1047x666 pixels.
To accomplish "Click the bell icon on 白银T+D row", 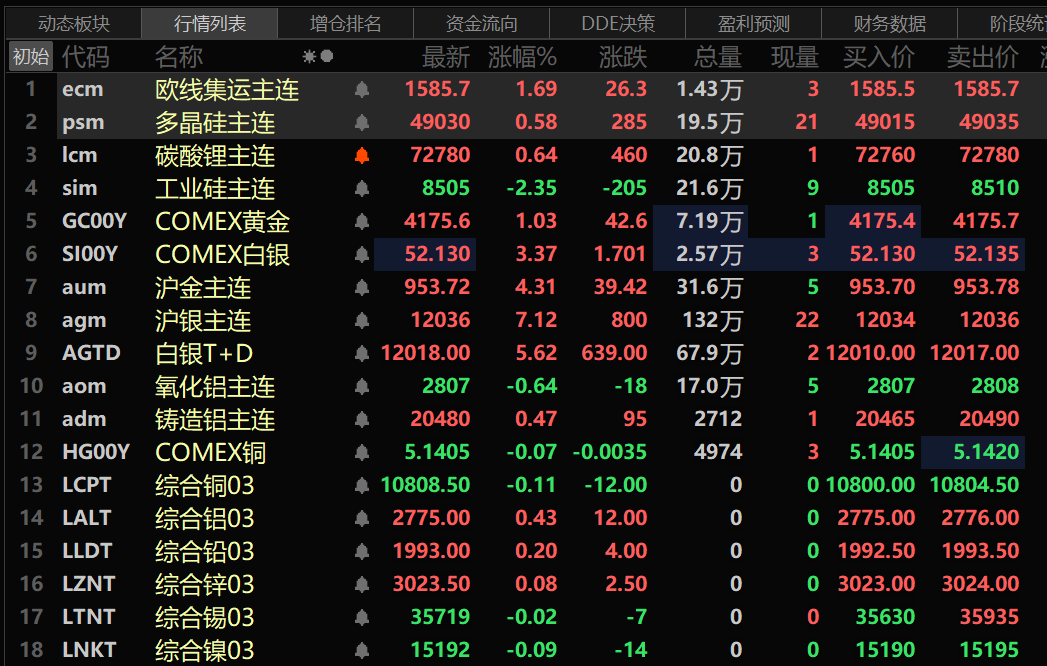I will click(x=362, y=354).
